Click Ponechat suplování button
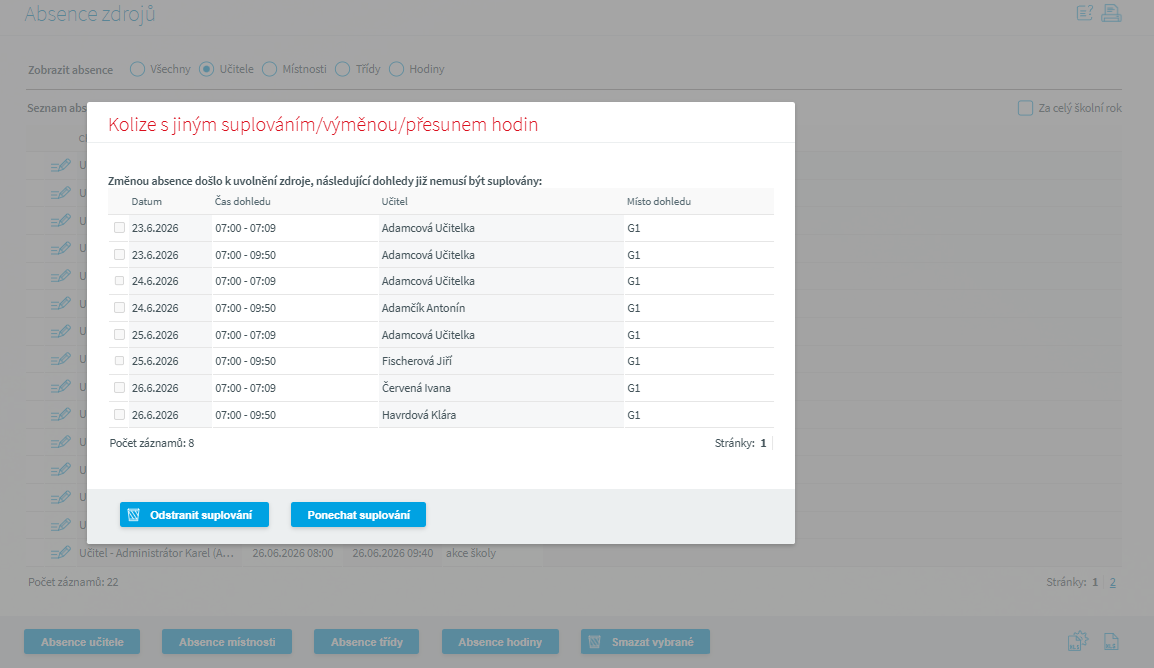1154x668 pixels. (x=358, y=515)
